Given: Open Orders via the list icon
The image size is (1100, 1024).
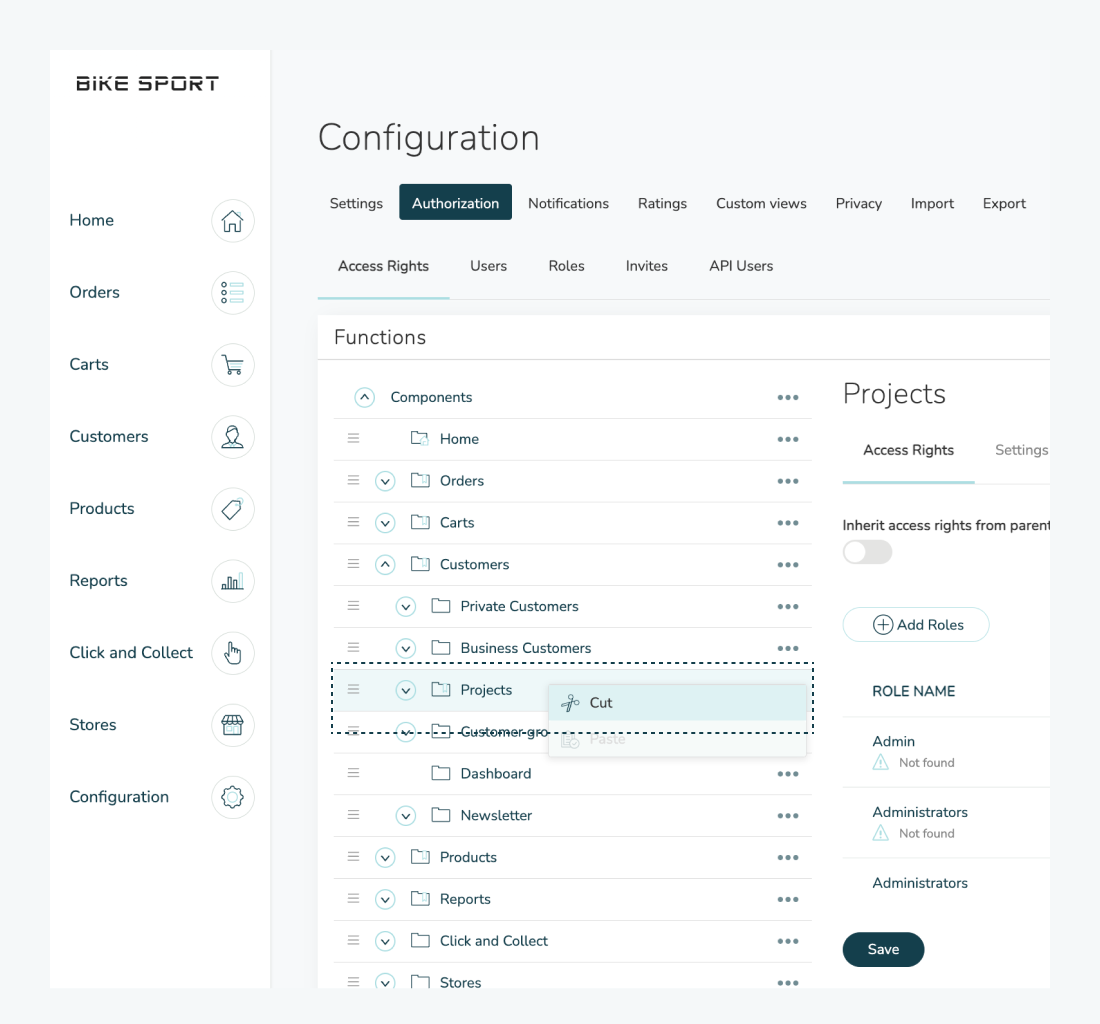Looking at the screenshot, I should 232,293.
